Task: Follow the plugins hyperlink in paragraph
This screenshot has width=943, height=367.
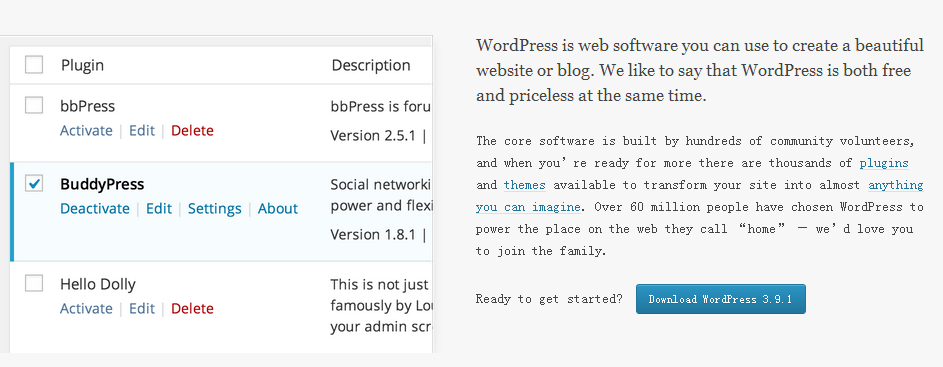Action: click(884, 163)
